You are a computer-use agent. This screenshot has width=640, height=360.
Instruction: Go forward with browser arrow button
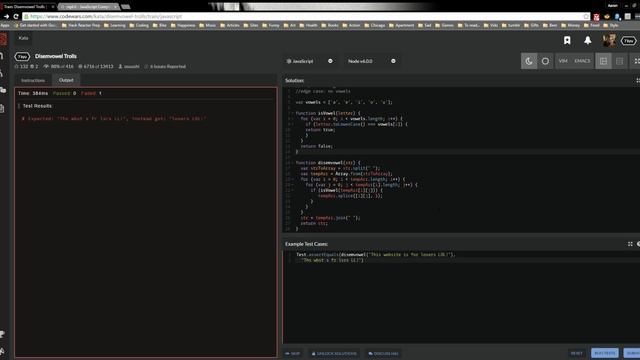click(x=6, y=17)
